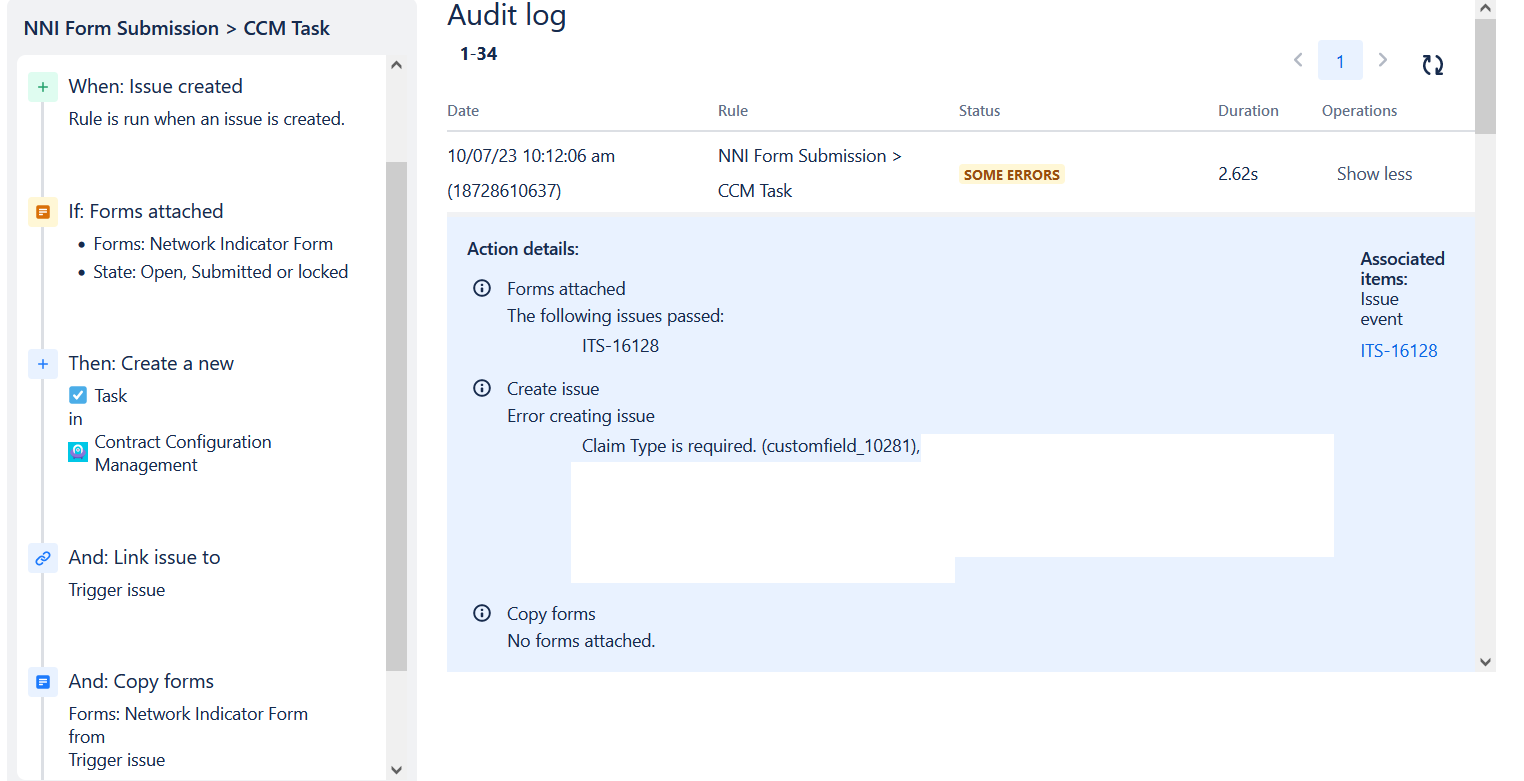Open the Contract Configuration Management project avatar
1524x781 pixels.
coord(77,453)
